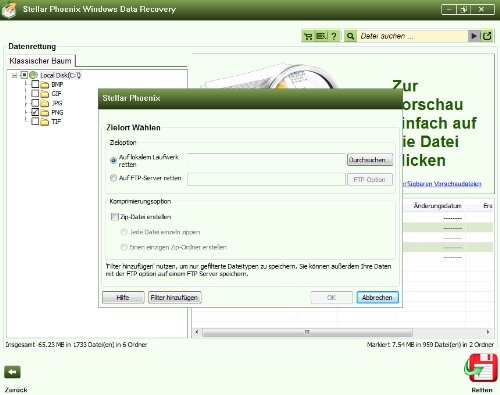The image size is (500, 395).
Task: Click the TIF folder icon
Action: coord(45,122)
